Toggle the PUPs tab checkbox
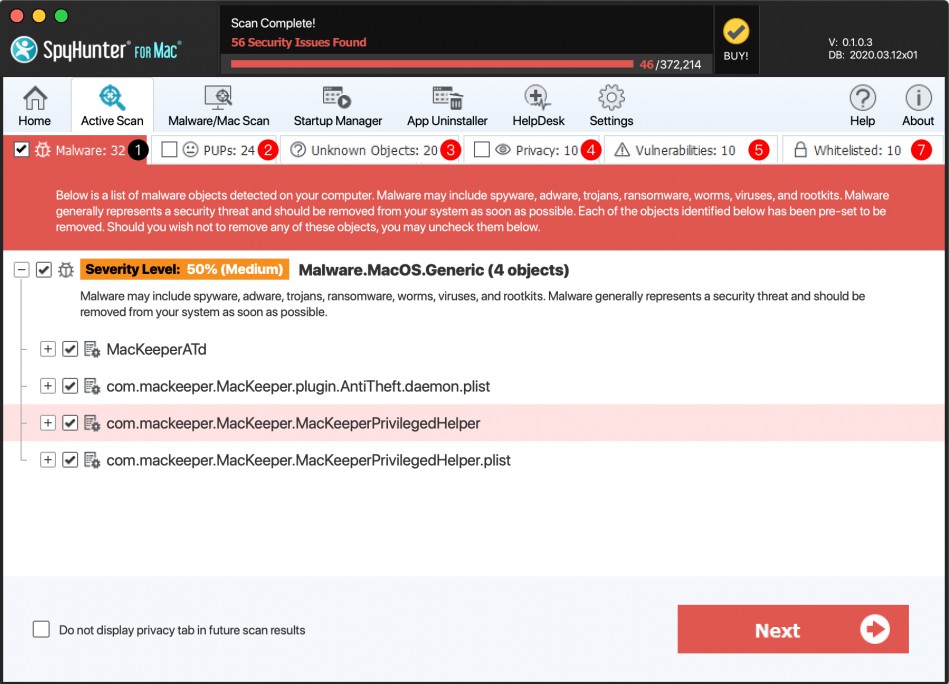Screen dimensions: 949x684 (x=170, y=150)
